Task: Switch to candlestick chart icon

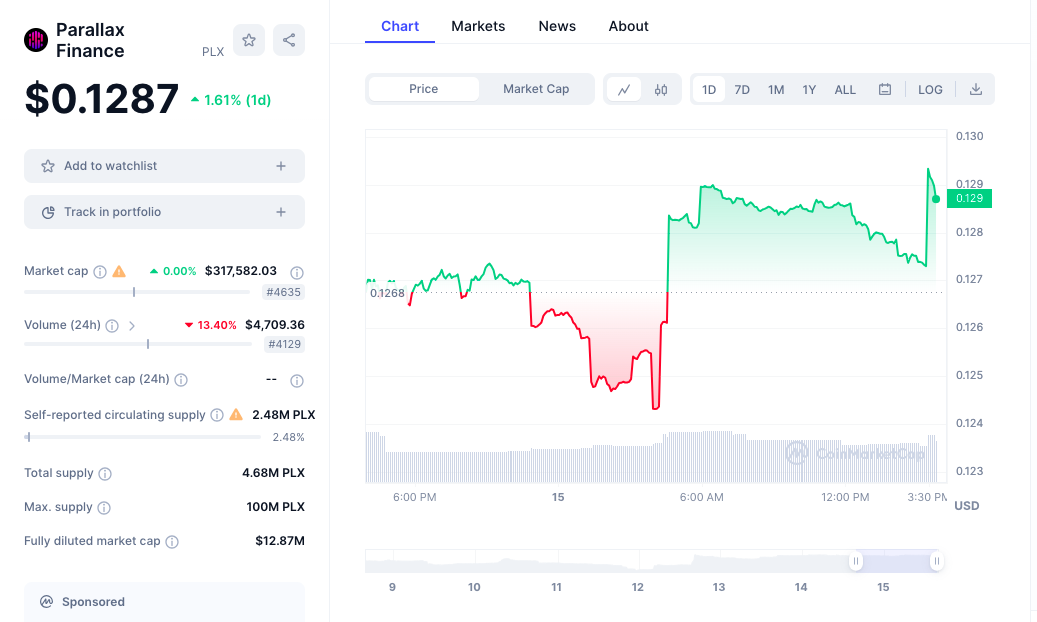Action: click(x=661, y=89)
